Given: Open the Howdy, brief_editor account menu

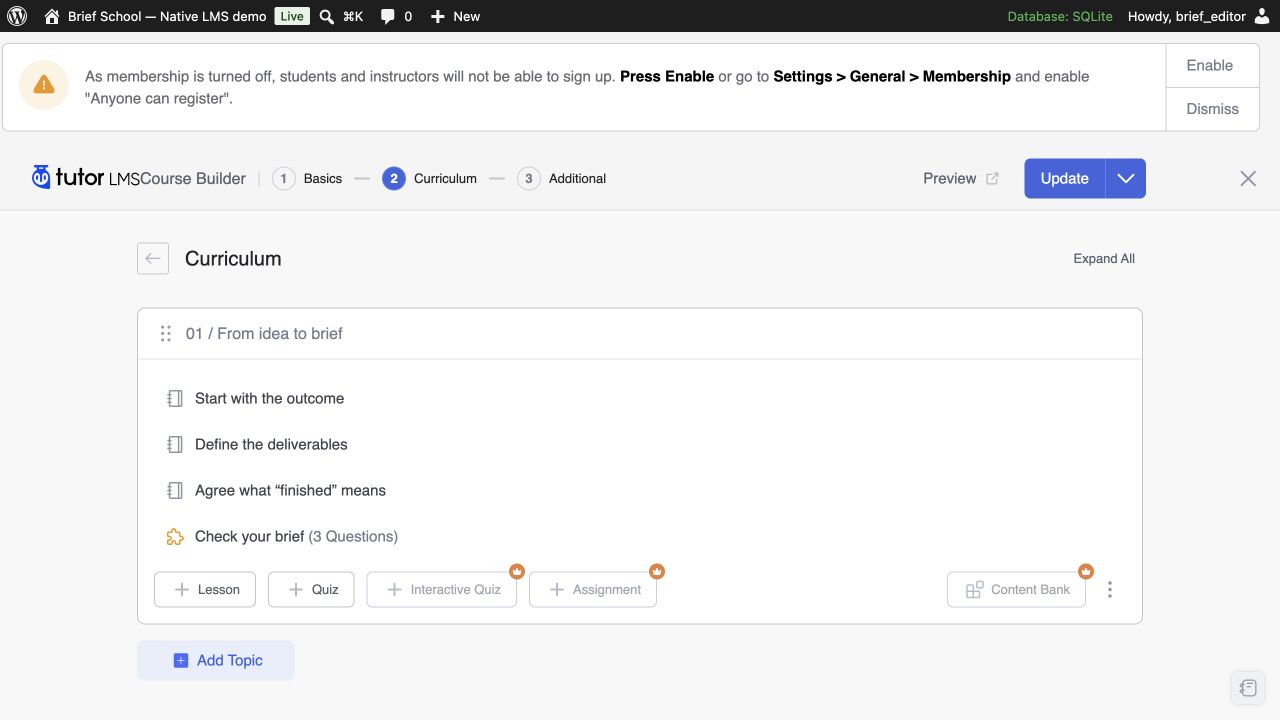Looking at the screenshot, I should [x=1199, y=16].
